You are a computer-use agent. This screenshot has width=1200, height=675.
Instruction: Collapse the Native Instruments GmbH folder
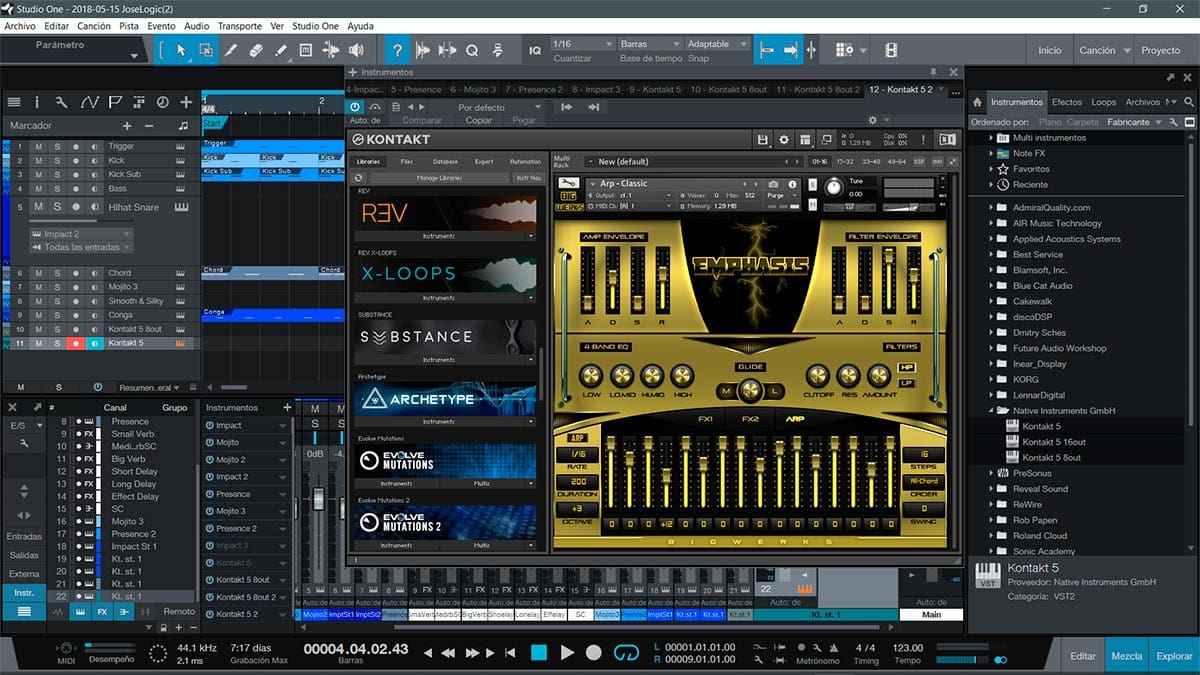(991, 410)
